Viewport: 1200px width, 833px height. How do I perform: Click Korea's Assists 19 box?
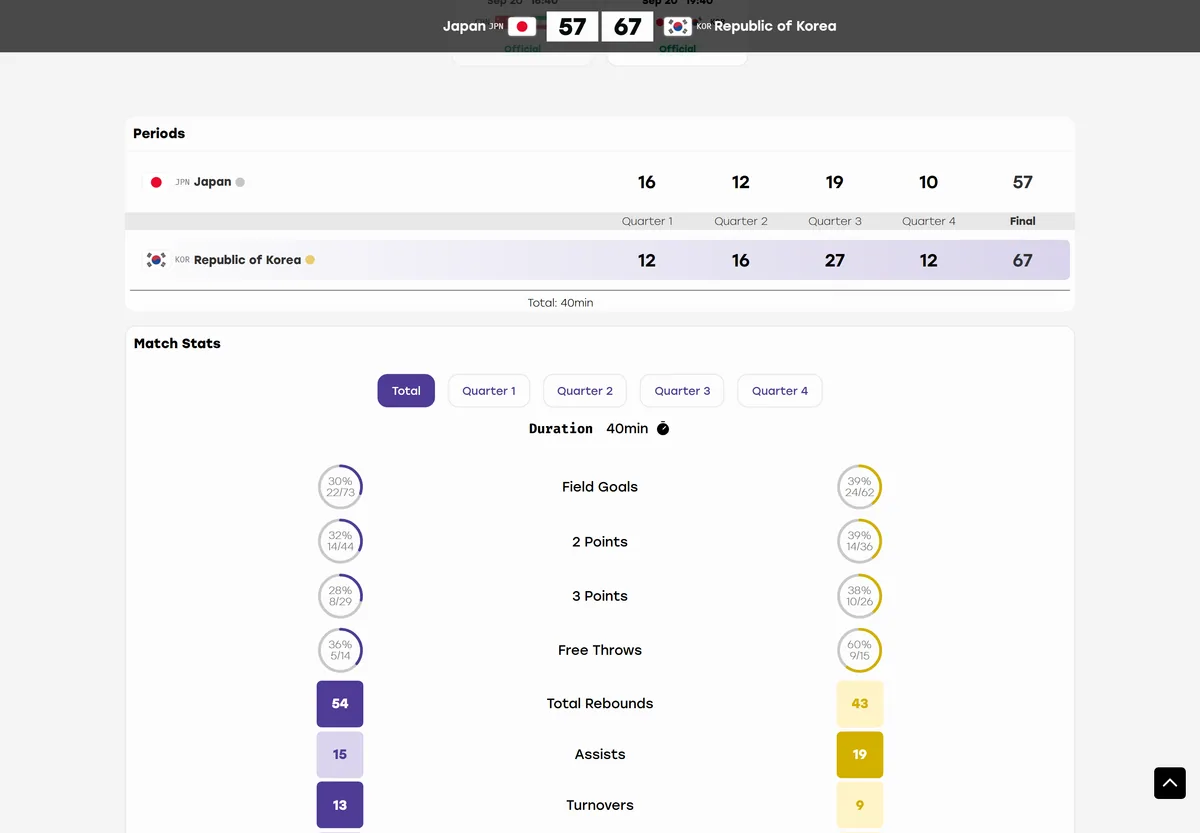click(x=860, y=755)
